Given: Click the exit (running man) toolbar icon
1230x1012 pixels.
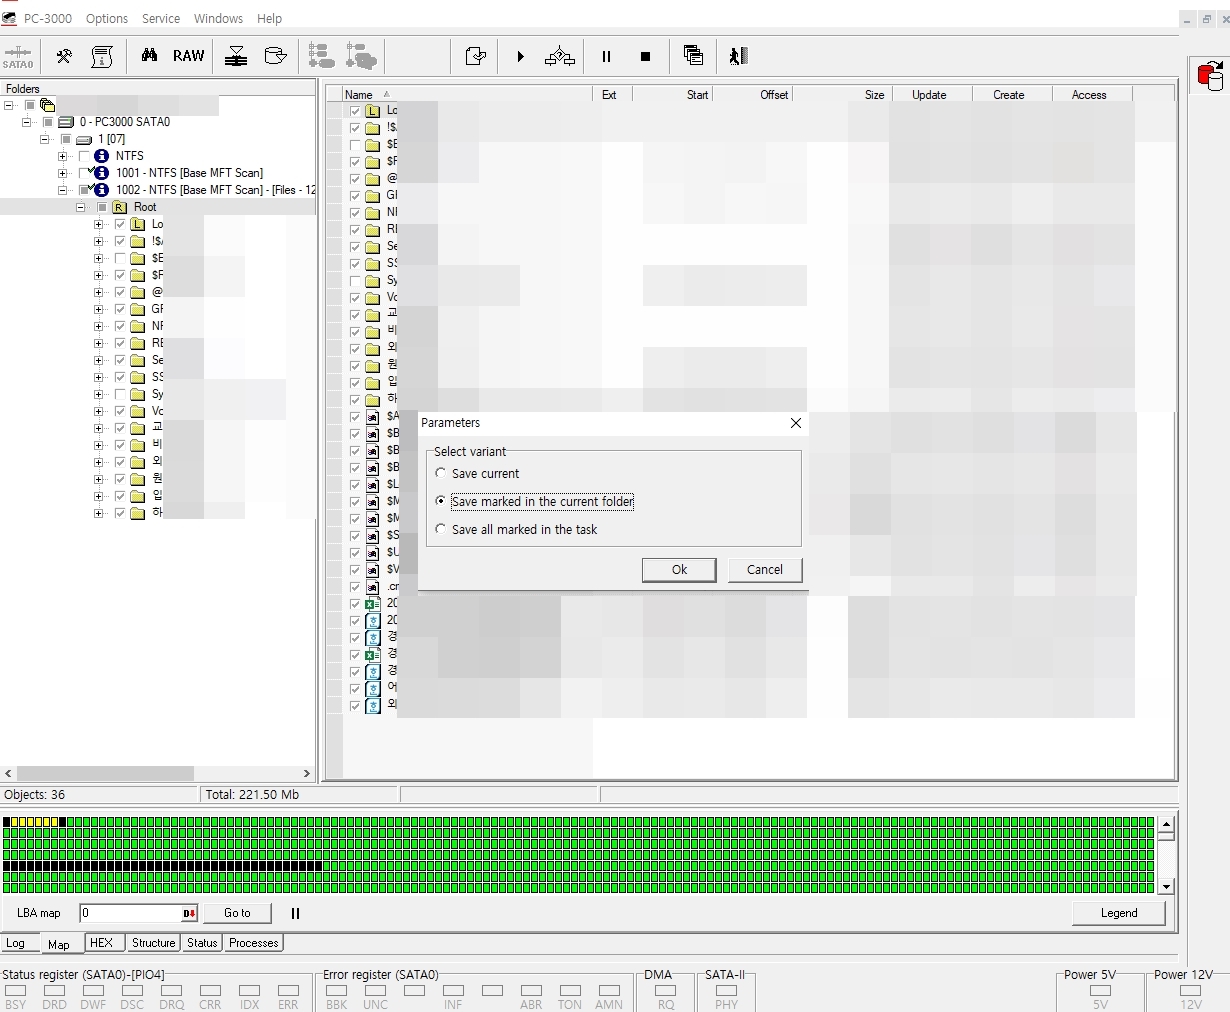Looking at the screenshot, I should tap(738, 56).
